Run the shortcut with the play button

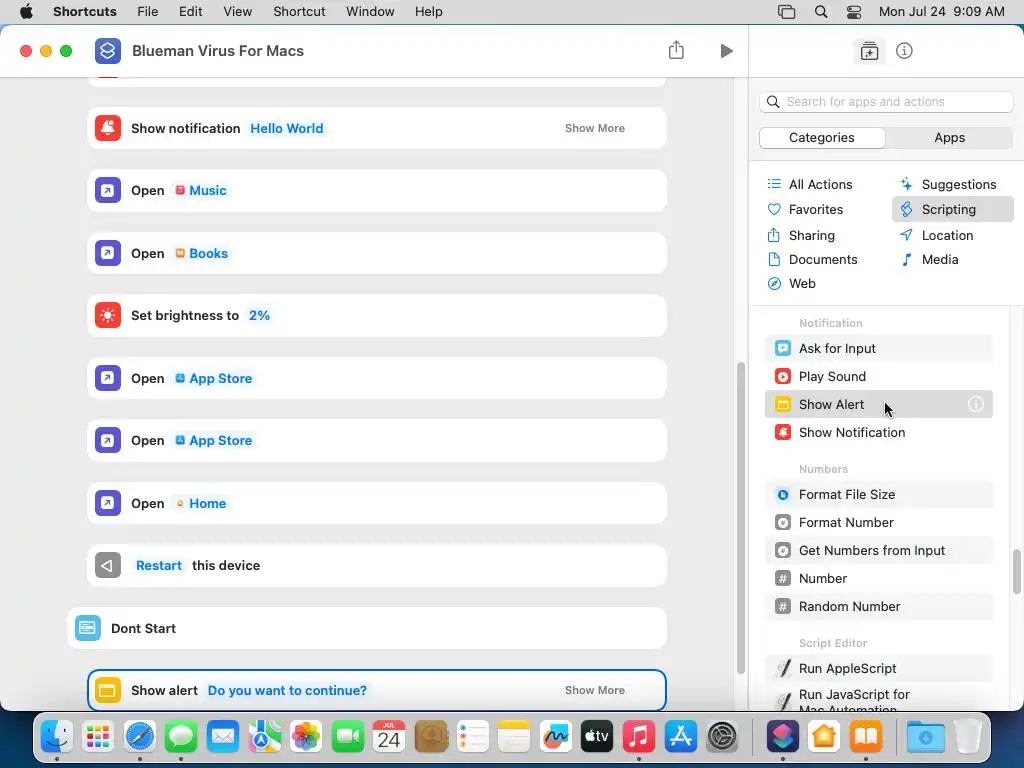(x=726, y=51)
